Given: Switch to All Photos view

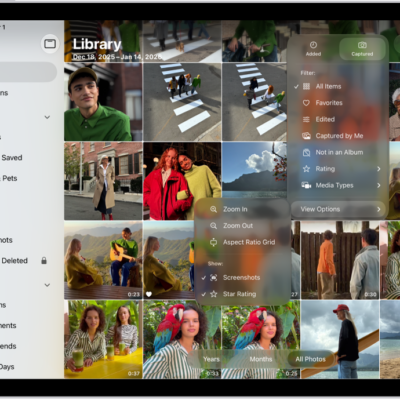Looking at the screenshot, I should click(x=310, y=359).
